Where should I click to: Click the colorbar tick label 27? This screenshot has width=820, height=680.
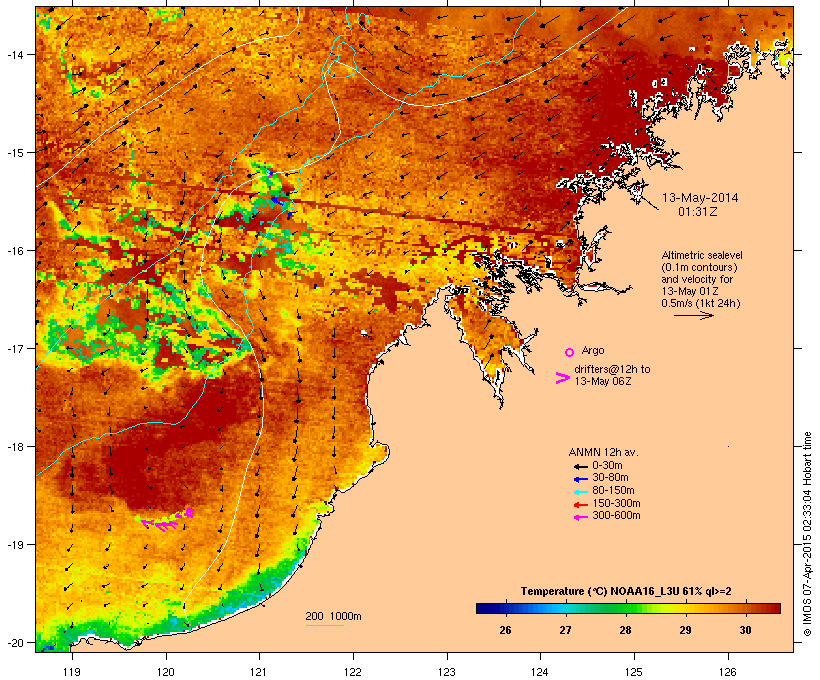(565, 630)
